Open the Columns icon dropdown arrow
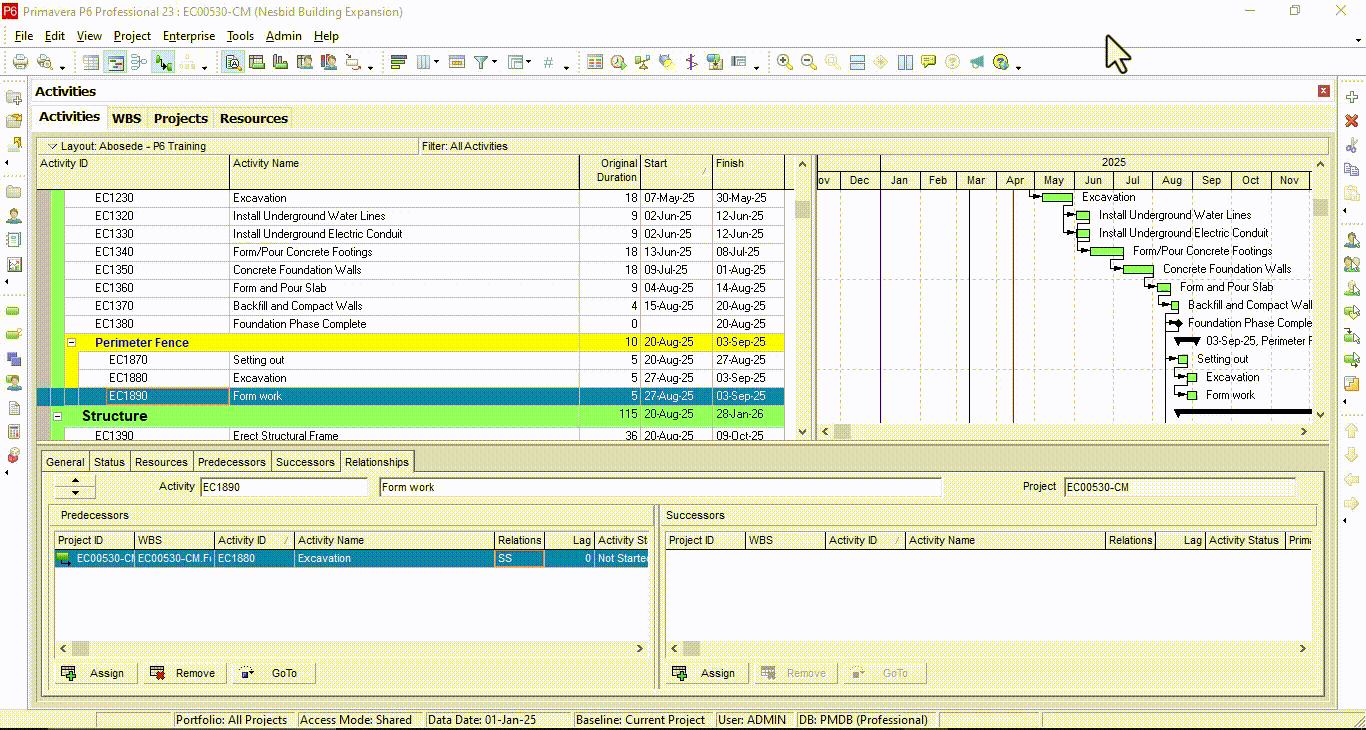 click(x=436, y=63)
